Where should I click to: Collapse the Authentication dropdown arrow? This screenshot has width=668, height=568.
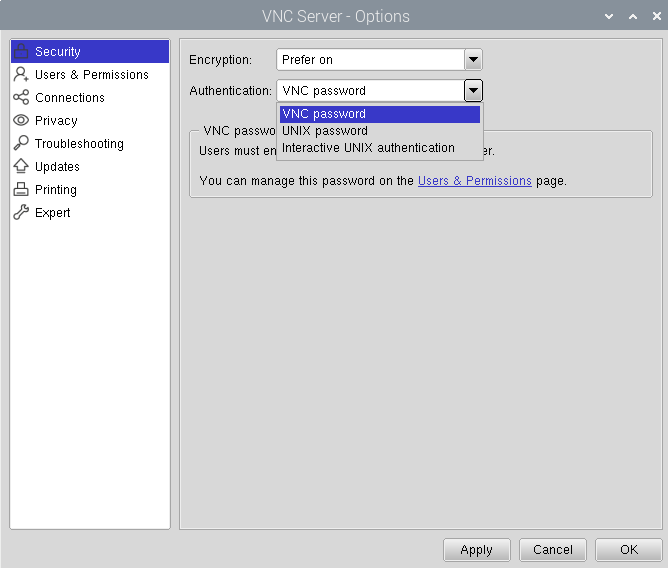[473, 90]
